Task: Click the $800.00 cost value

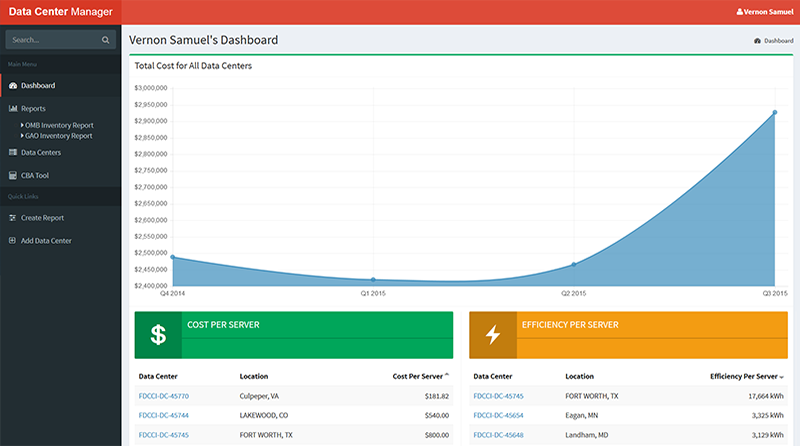Action: (x=437, y=435)
